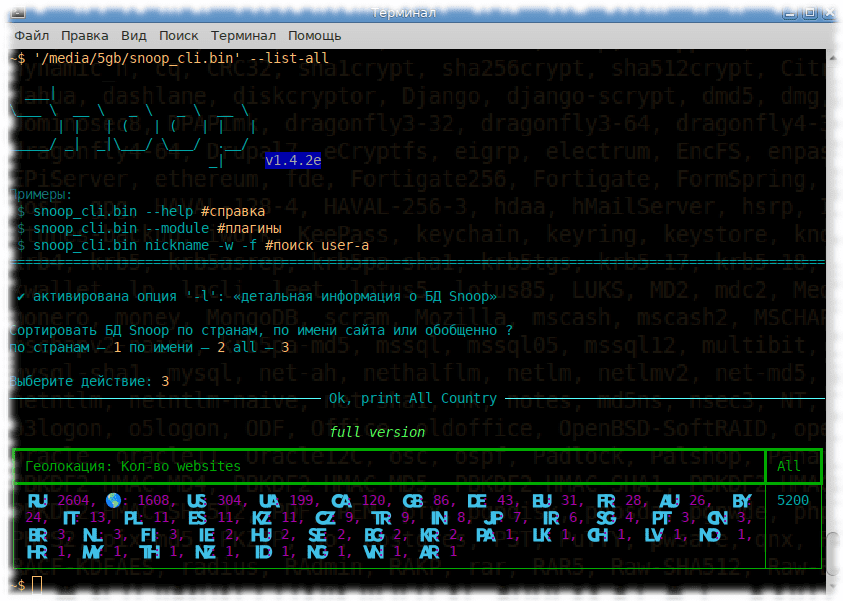Viewport: 843px width, 601px height.
Task: Open the Правка menu
Action: coord(85,35)
